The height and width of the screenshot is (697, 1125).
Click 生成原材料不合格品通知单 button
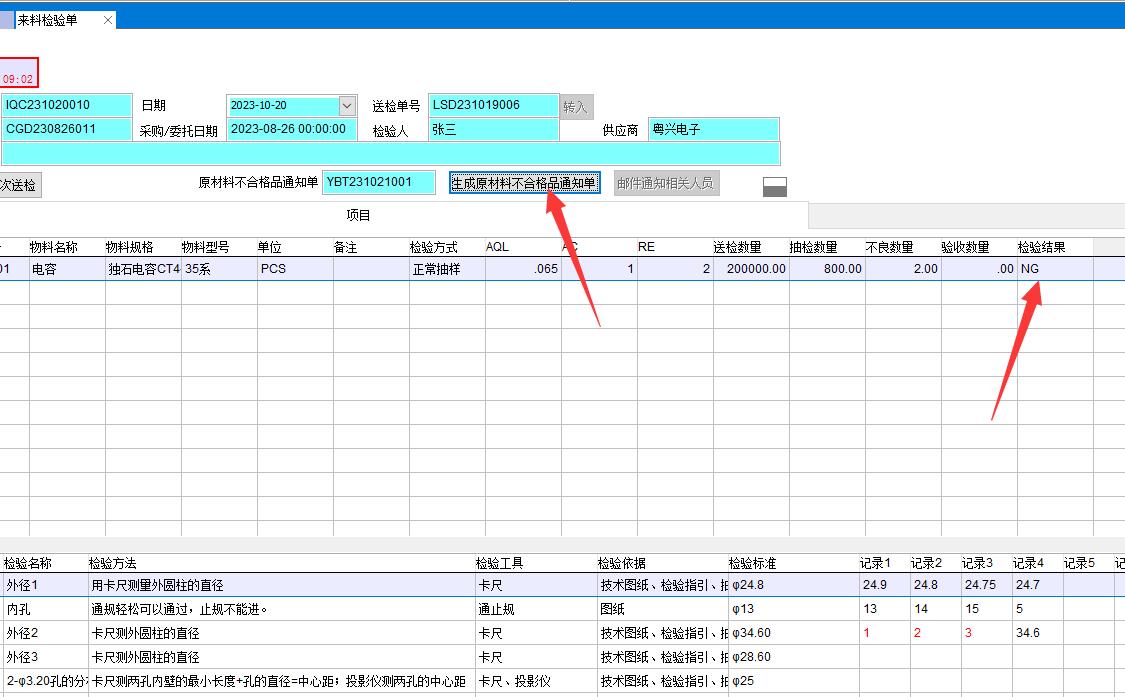[524, 183]
